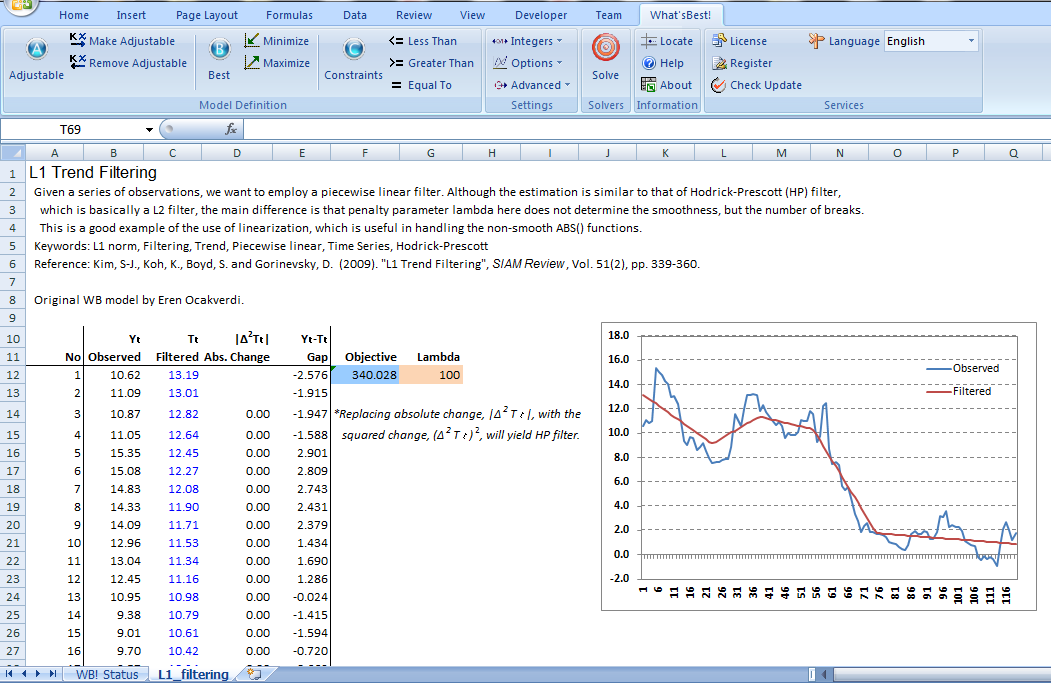Open the License dialog
Viewport: 1051px width, 683px height.
pos(738,41)
